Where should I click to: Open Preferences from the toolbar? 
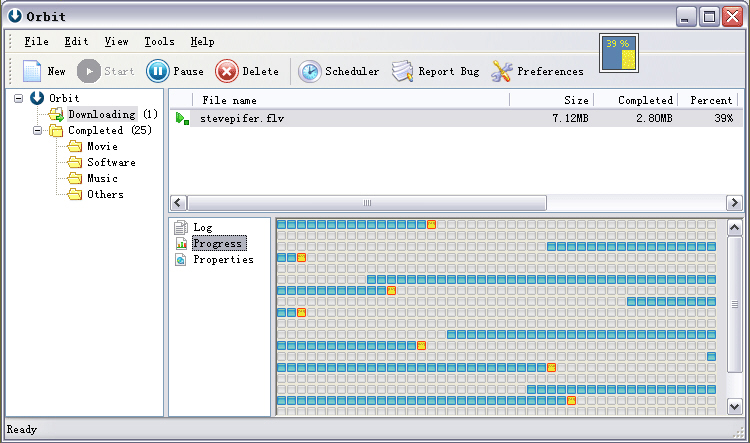(x=502, y=71)
